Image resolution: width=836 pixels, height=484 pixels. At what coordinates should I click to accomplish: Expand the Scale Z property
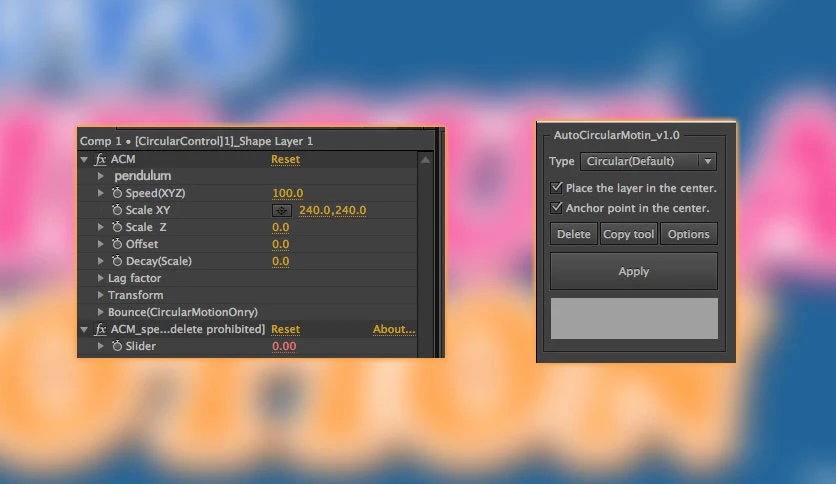[x=100, y=227]
